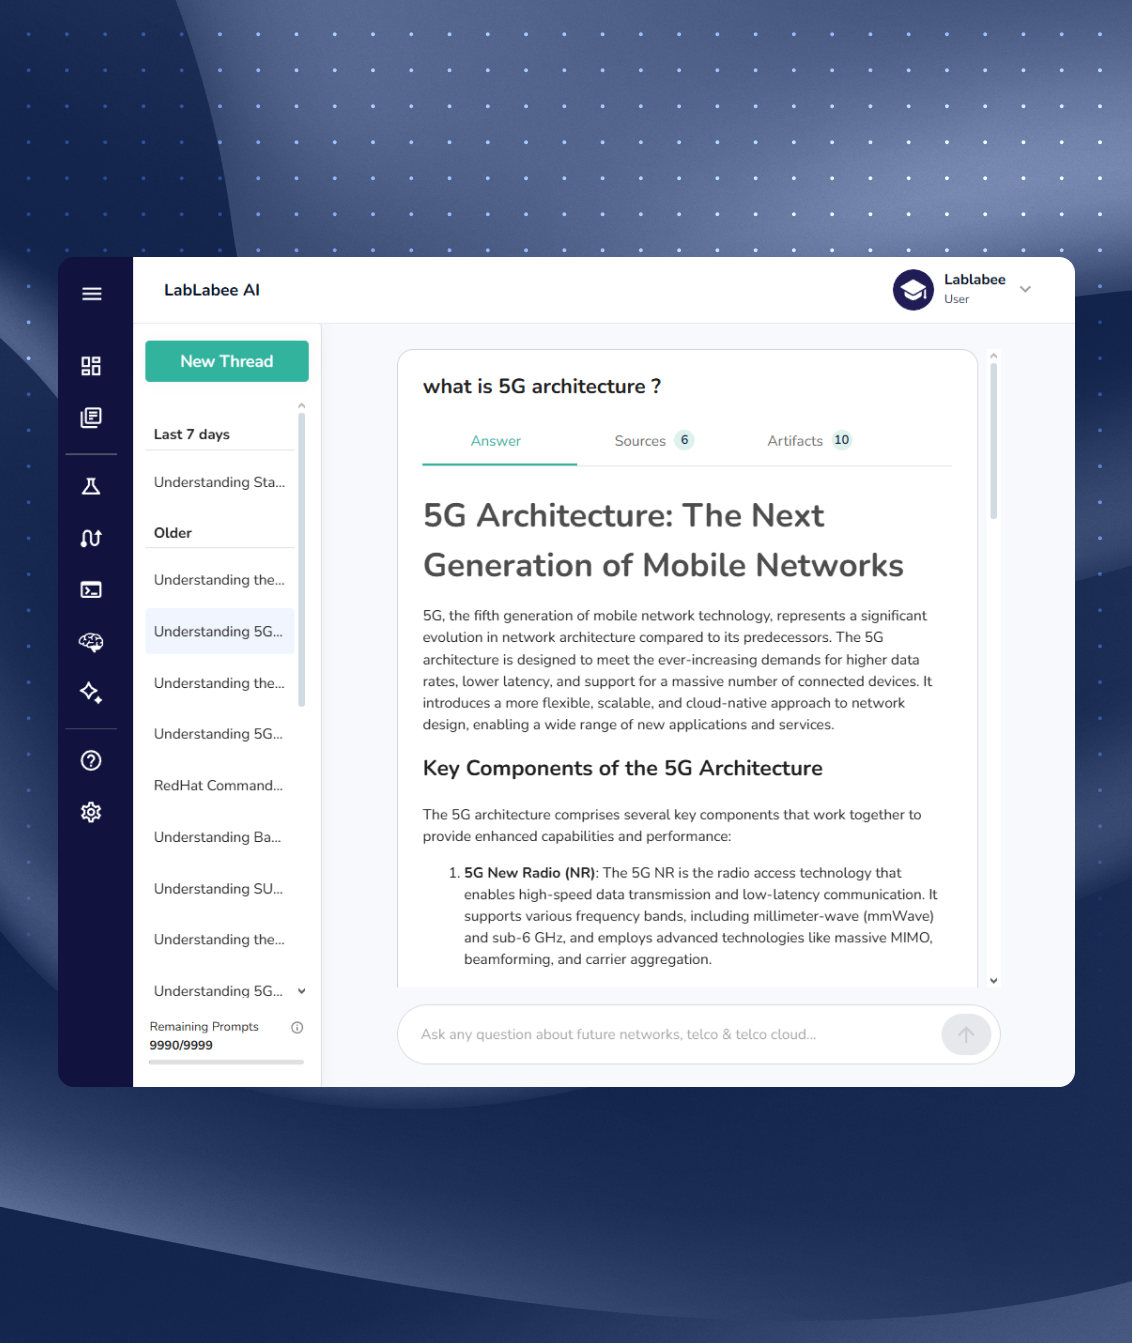The width and height of the screenshot is (1132, 1343).
Task: Open the highlighted Understanding 5G... thread
Action: click(220, 631)
